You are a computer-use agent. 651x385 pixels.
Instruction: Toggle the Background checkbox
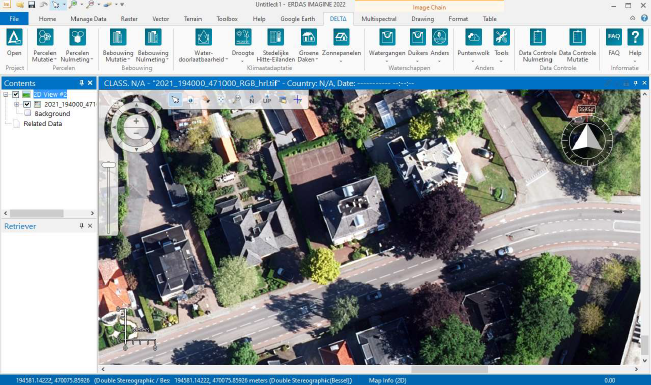[27, 113]
